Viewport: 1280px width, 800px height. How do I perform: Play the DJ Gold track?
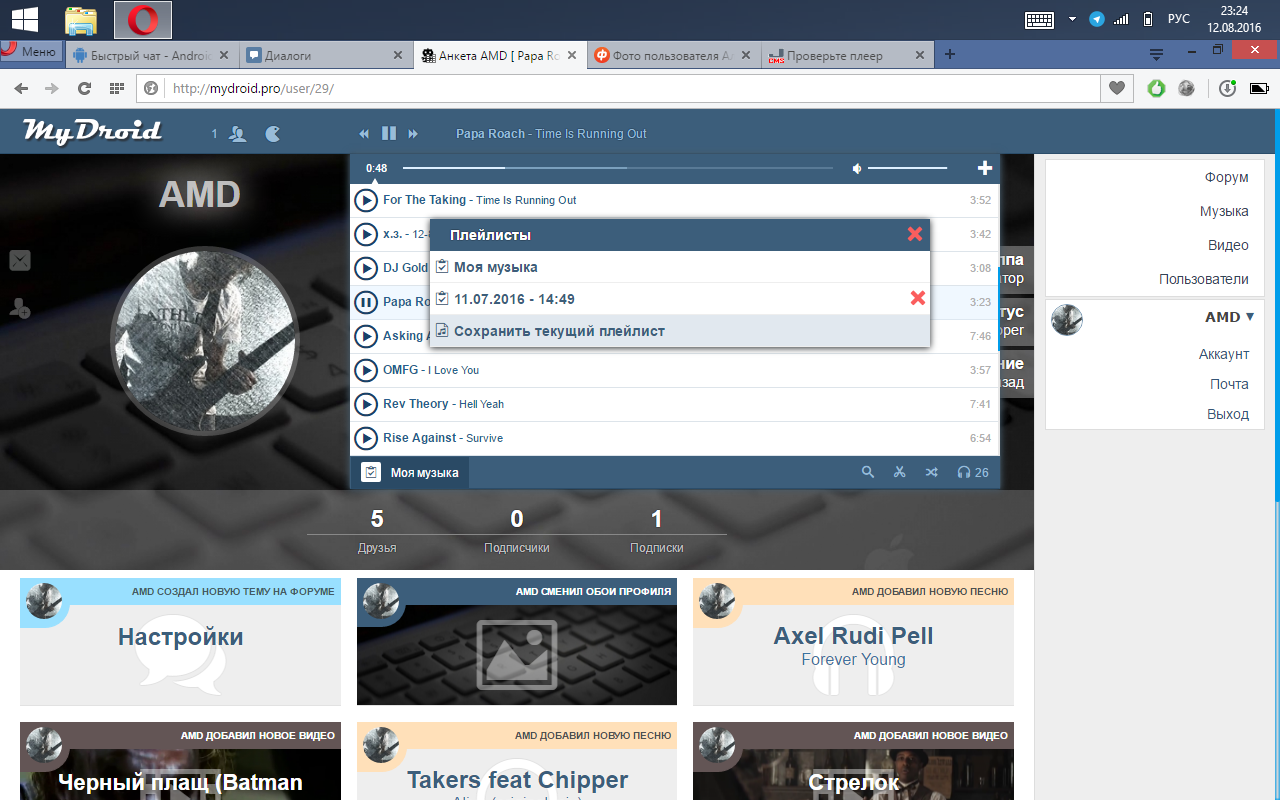pos(366,268)
